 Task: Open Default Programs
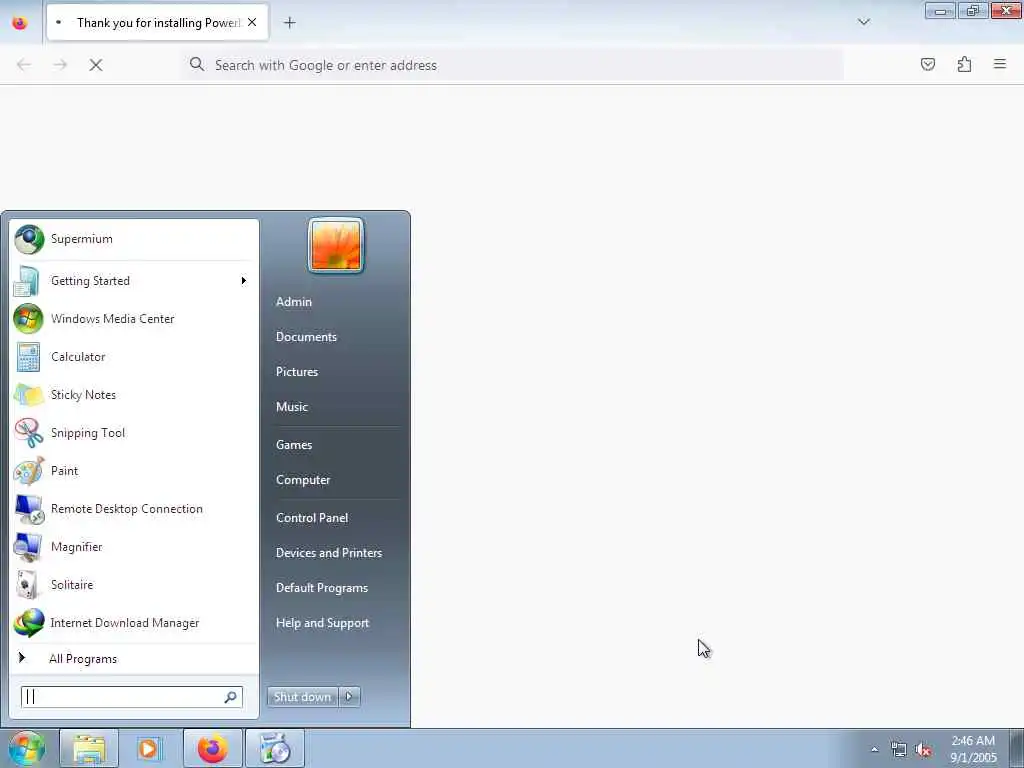[x=322, y=588]
